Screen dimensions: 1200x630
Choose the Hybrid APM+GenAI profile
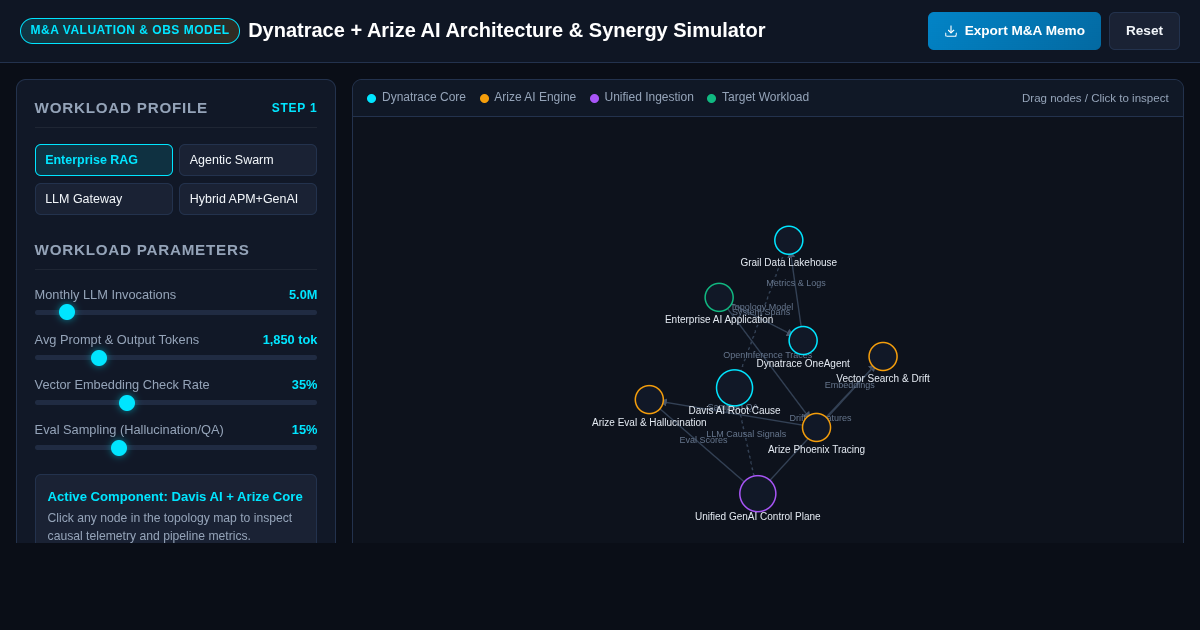(248, 199)
